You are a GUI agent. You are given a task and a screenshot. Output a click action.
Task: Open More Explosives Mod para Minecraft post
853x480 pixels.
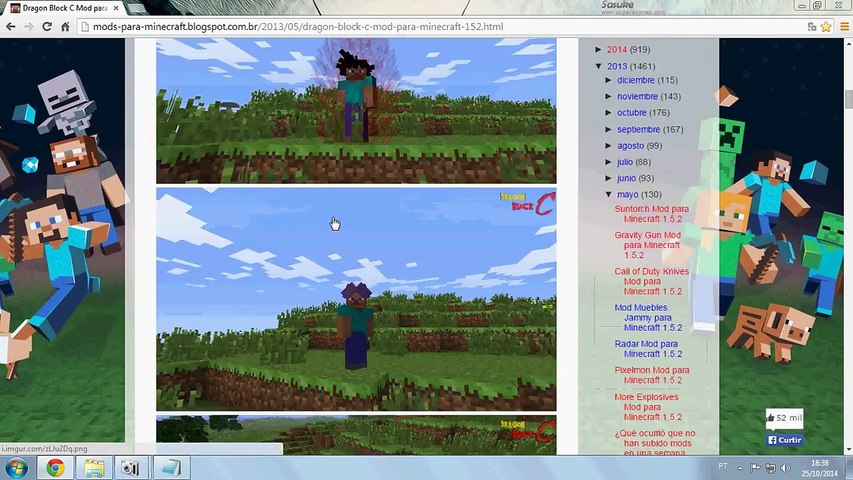(648, 407)
